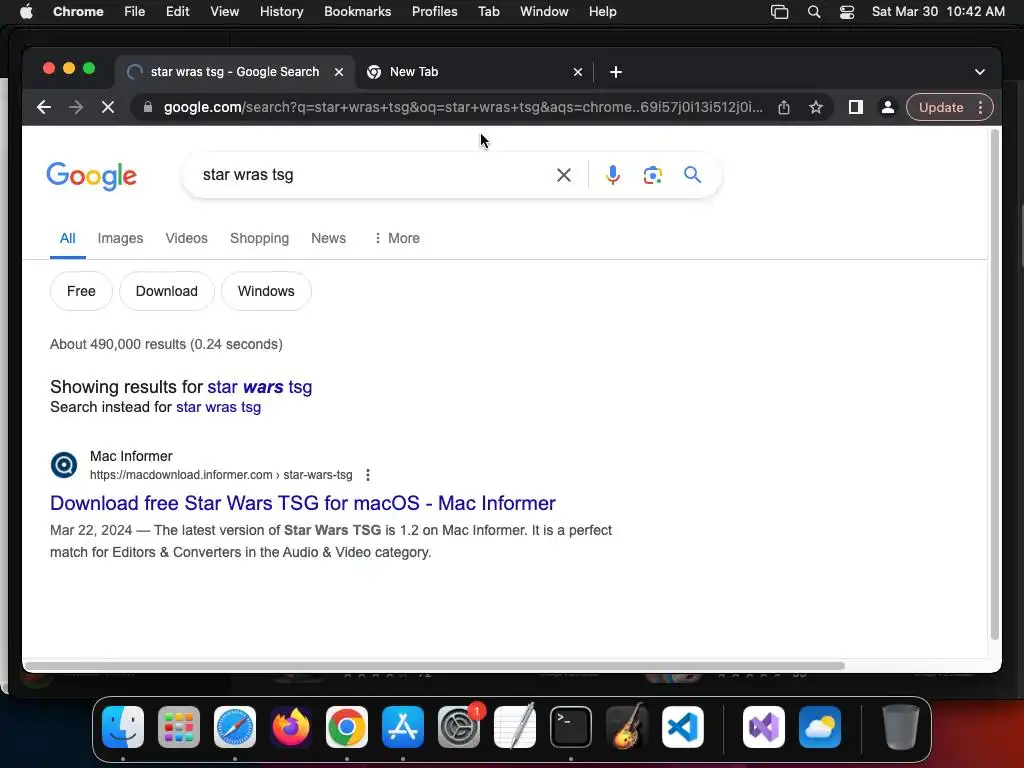Open the Help menu
Viewport: 1024px width, 768px height.
(602, 12)
